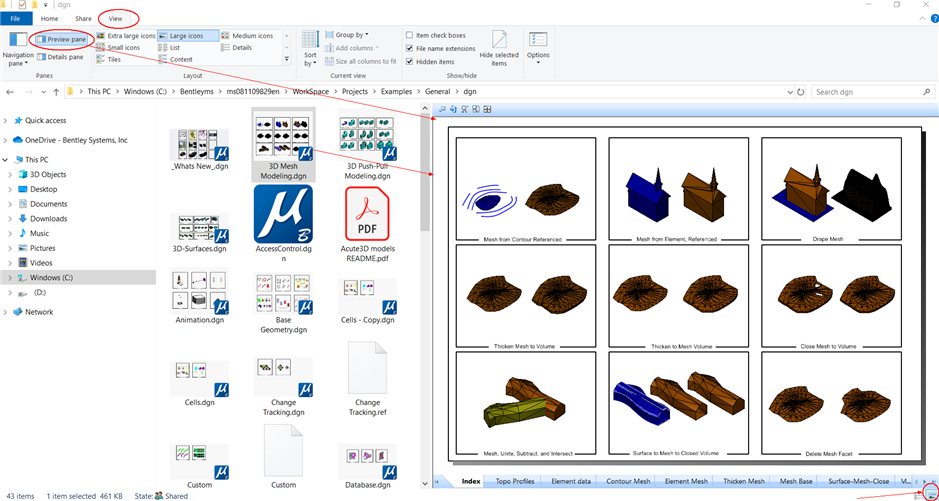Select Acute3D models README.pdf file

tap(367, 224)
